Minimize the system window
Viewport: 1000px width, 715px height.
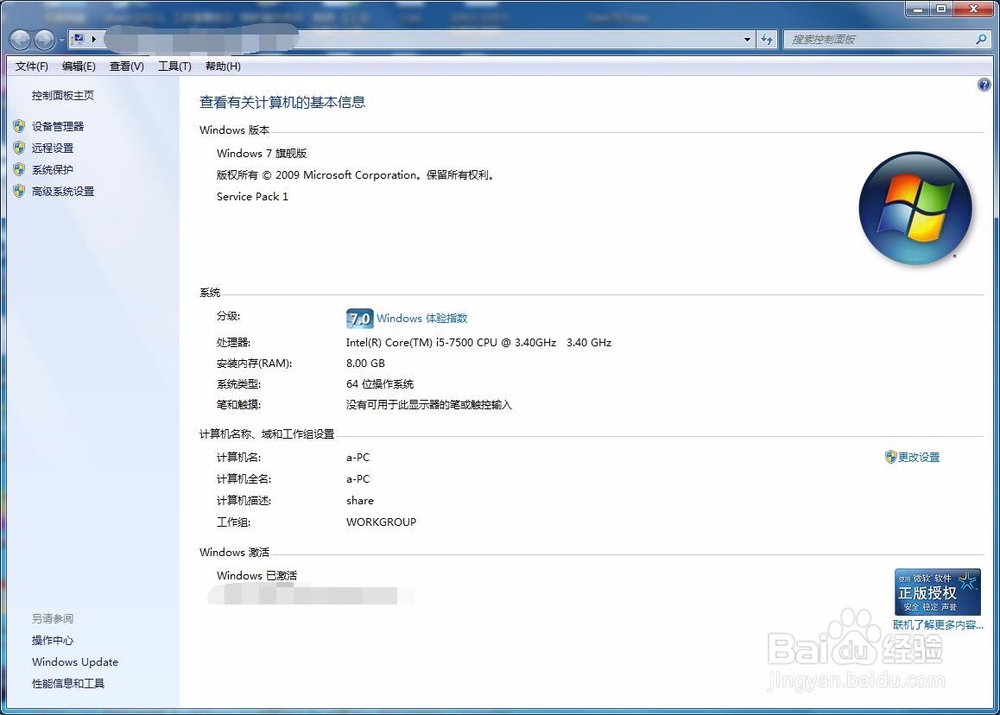(918, 8)
